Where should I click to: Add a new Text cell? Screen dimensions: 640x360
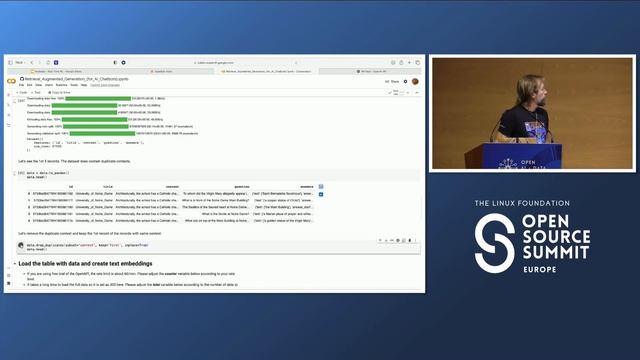click(x=36, y=93)
